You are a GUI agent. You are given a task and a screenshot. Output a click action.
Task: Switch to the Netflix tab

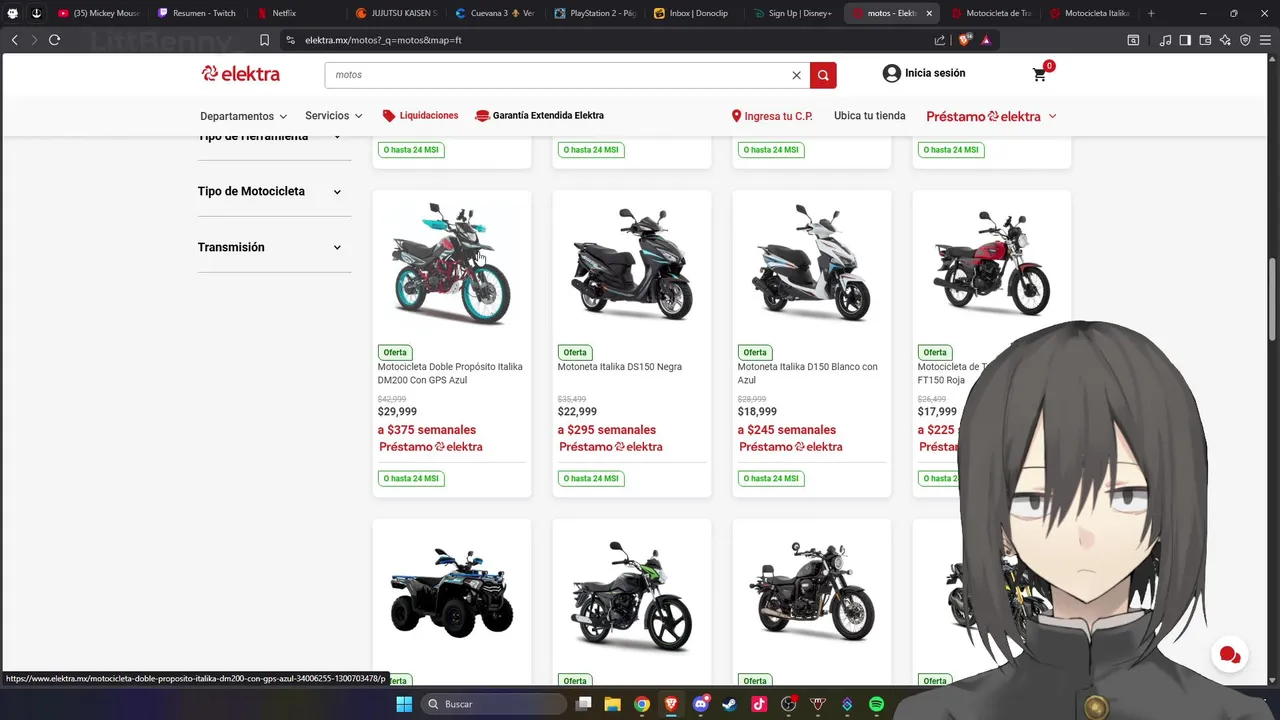tap(295, 13)
